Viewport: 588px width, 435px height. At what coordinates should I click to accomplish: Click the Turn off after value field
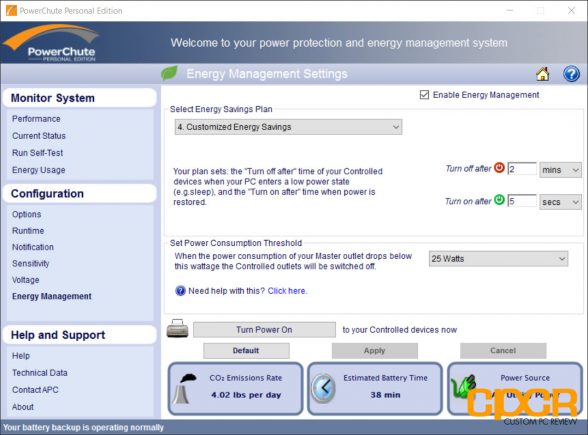522,168
